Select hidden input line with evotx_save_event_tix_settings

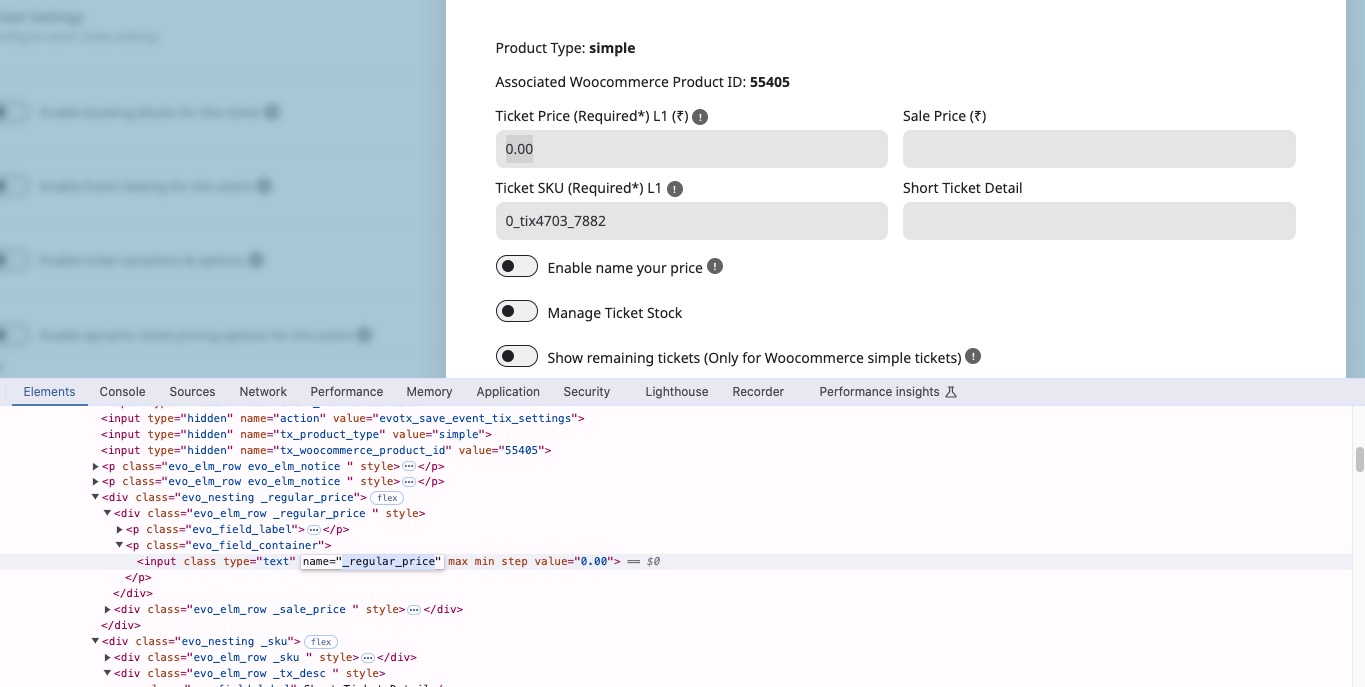[x=343, y=418]
